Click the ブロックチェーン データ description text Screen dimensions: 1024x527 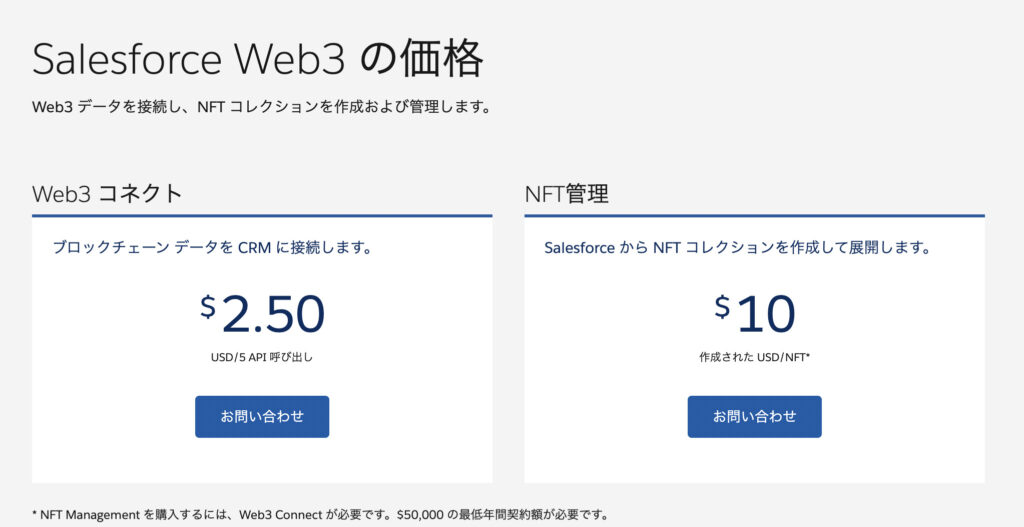click(212, 247)
